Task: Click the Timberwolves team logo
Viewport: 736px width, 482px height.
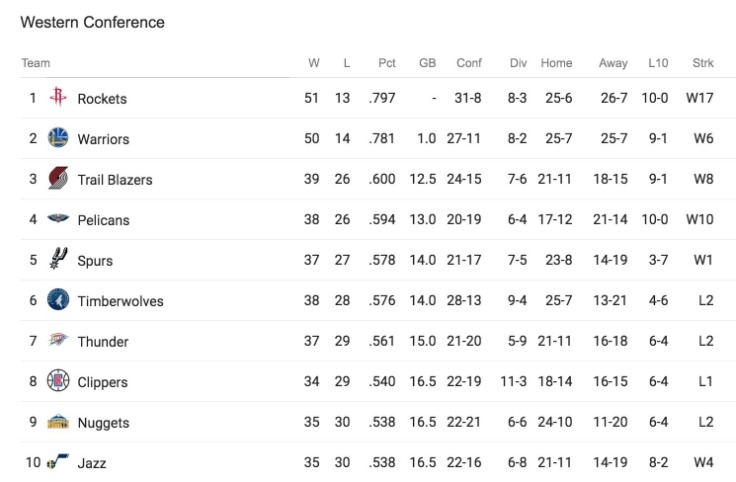Action: [58, 300]
